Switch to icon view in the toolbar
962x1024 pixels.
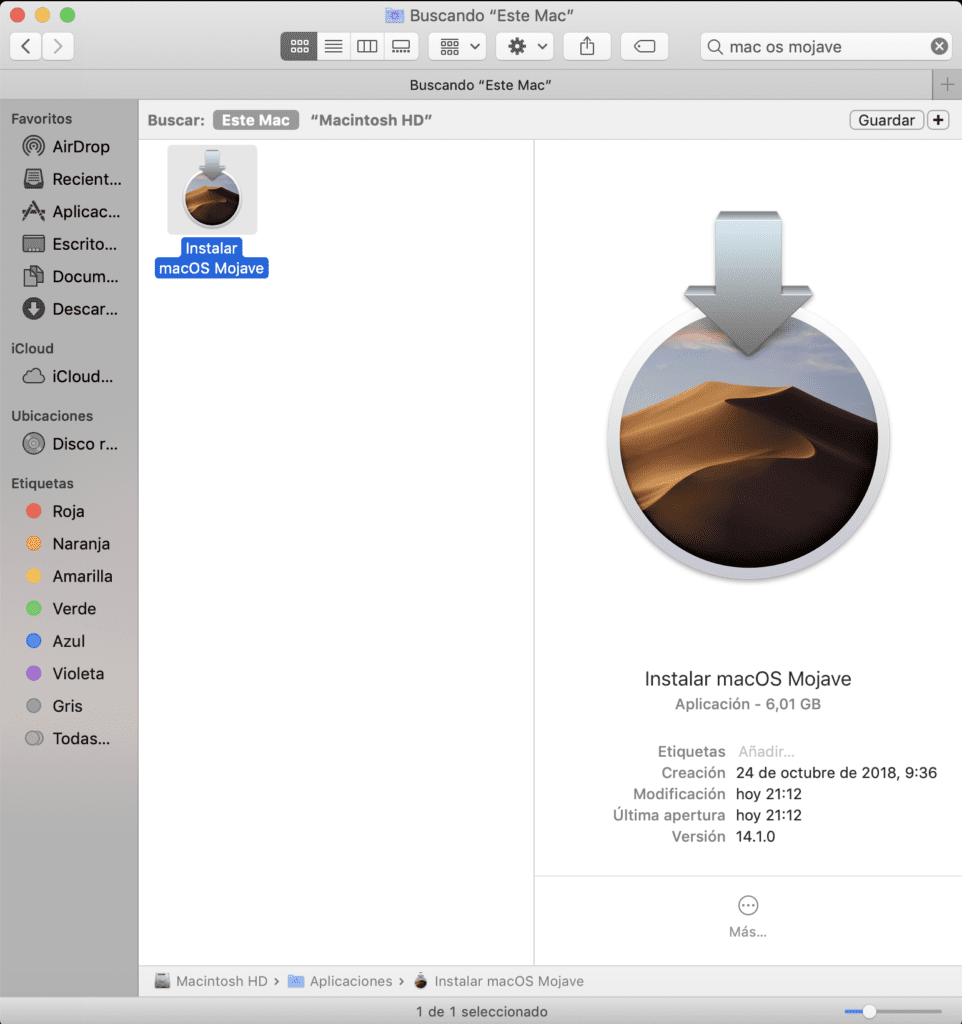tap(298, 46)
